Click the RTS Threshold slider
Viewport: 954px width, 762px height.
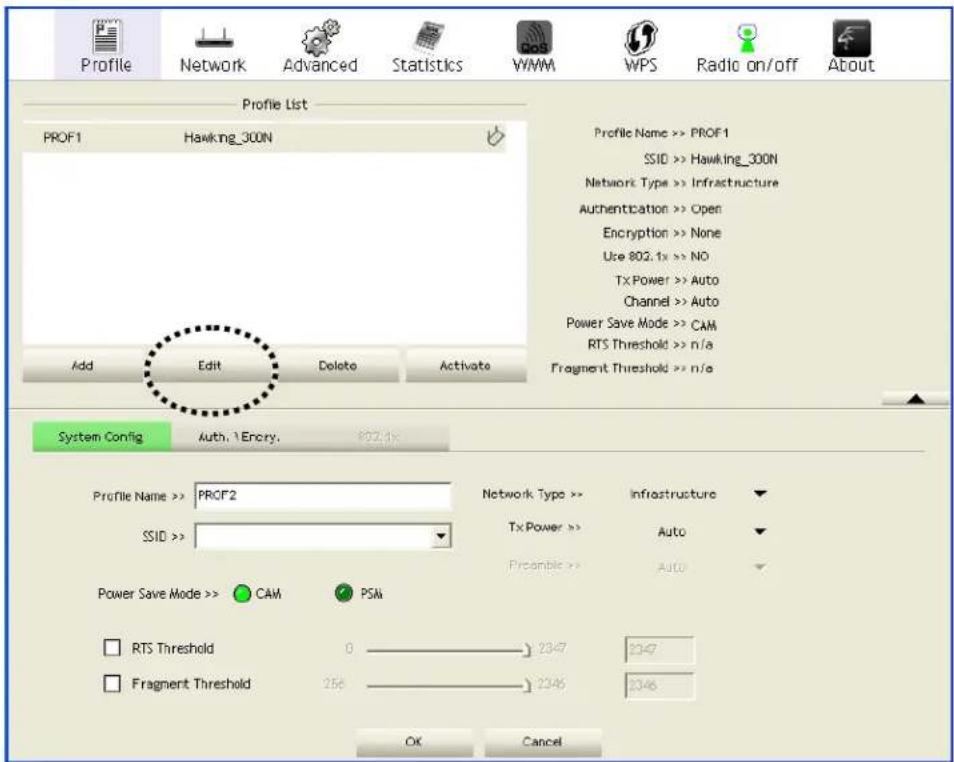[448, 651]
